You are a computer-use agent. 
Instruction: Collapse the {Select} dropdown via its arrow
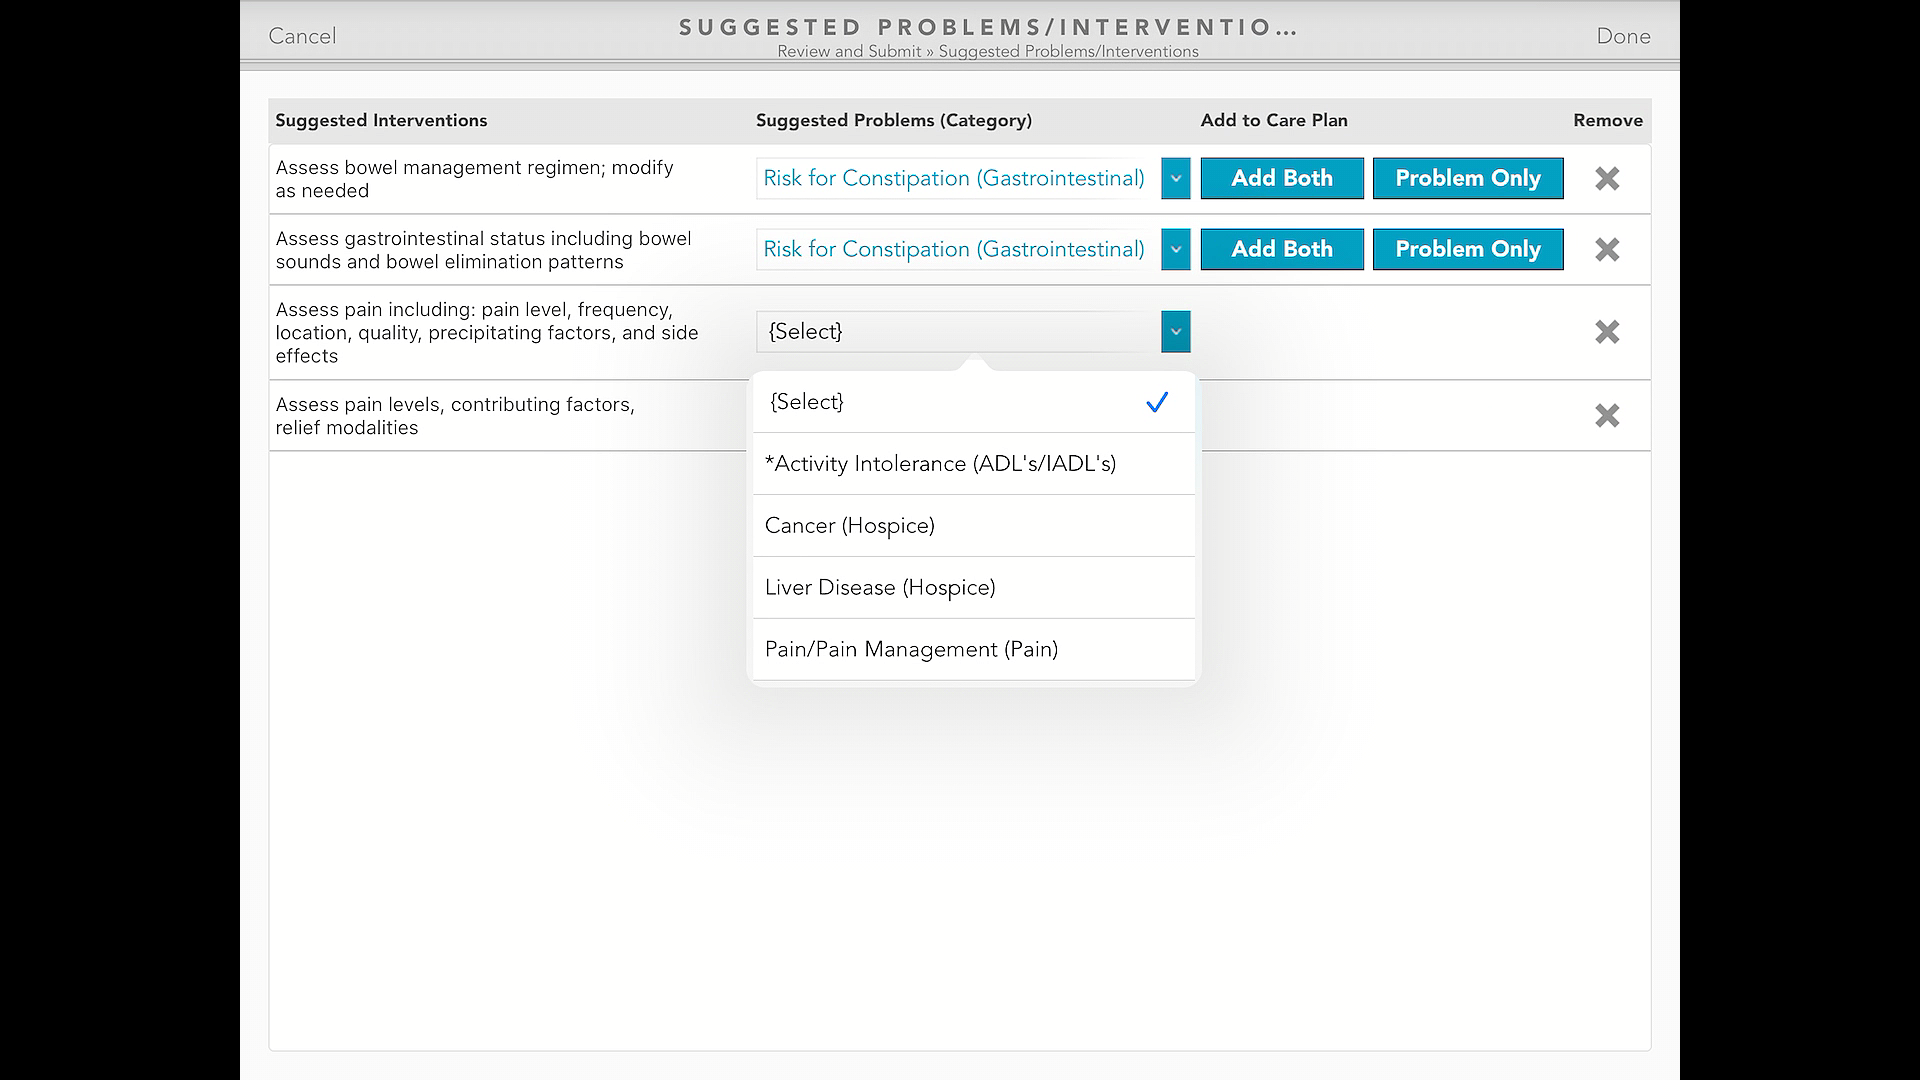[x=1175, y=332]
